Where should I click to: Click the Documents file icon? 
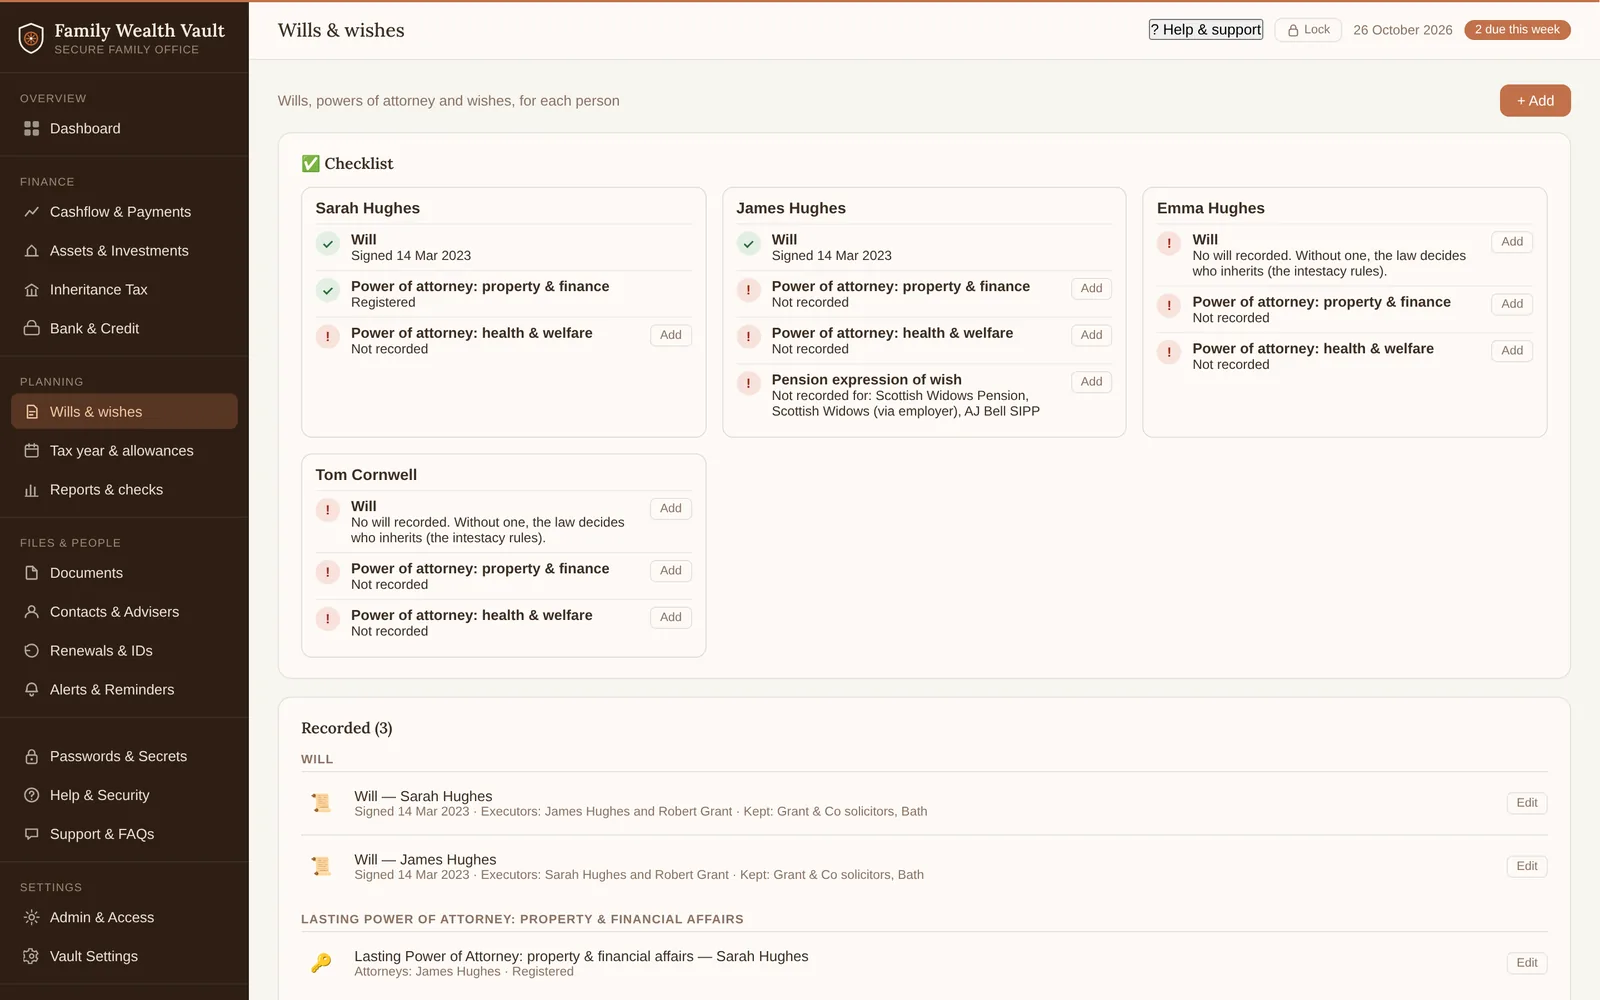pos(32,573)
